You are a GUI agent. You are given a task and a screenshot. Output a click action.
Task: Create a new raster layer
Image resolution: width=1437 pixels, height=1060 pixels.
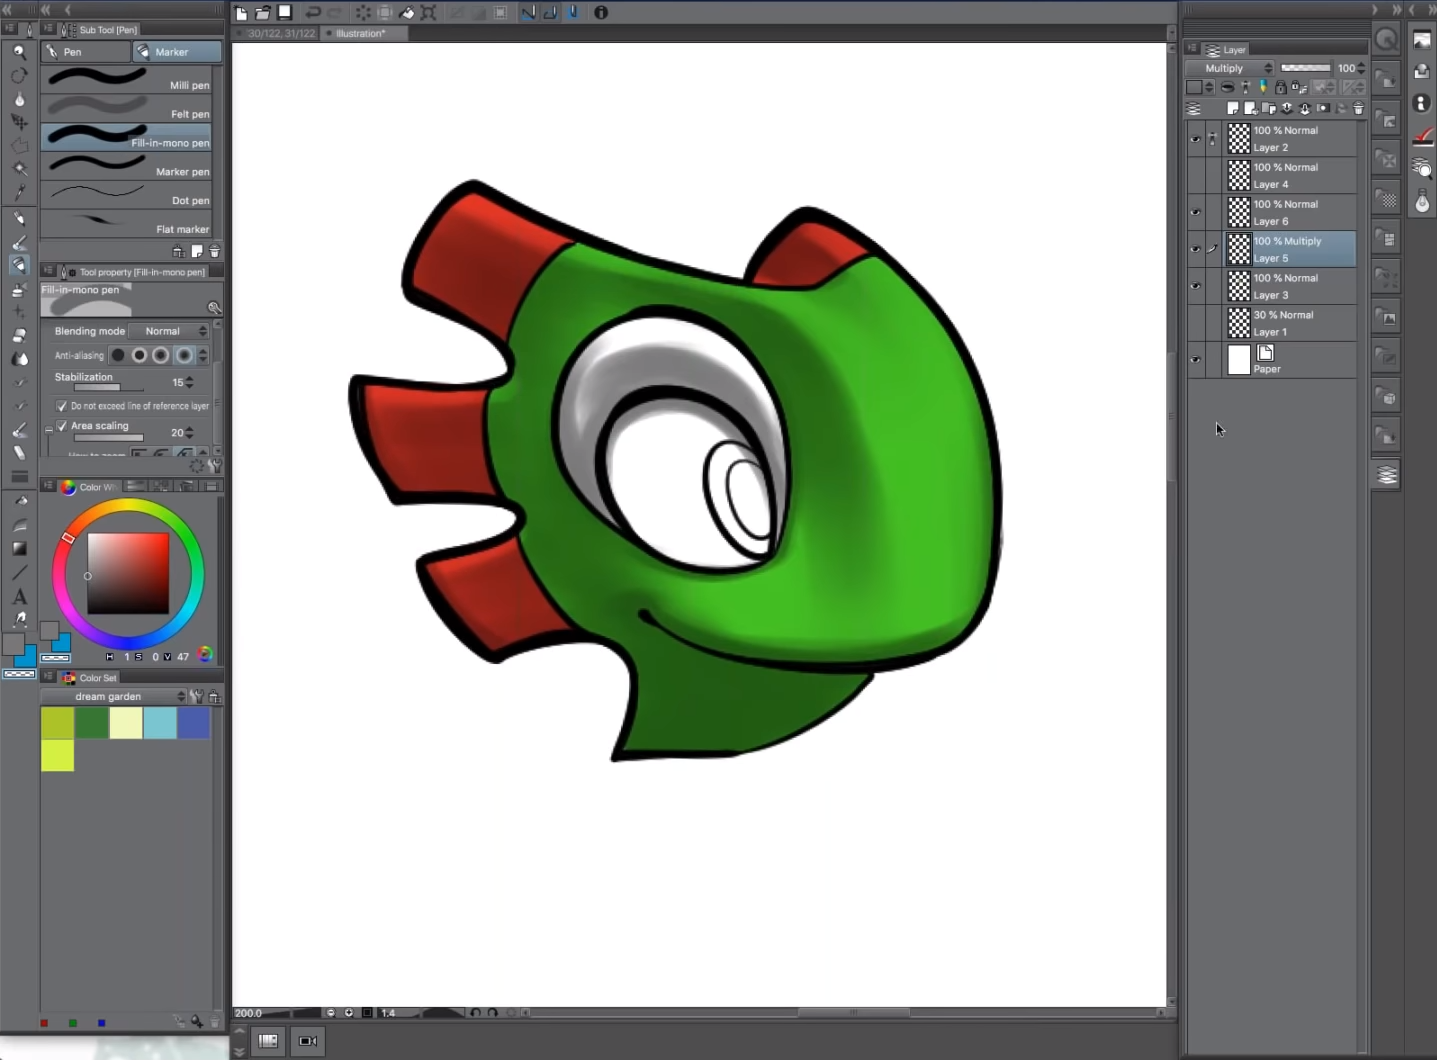pos(1233,108)
